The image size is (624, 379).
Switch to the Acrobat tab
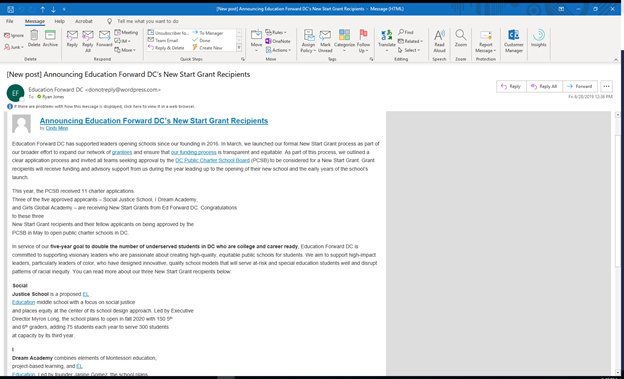pyautogui.click(x=84, y=21)
